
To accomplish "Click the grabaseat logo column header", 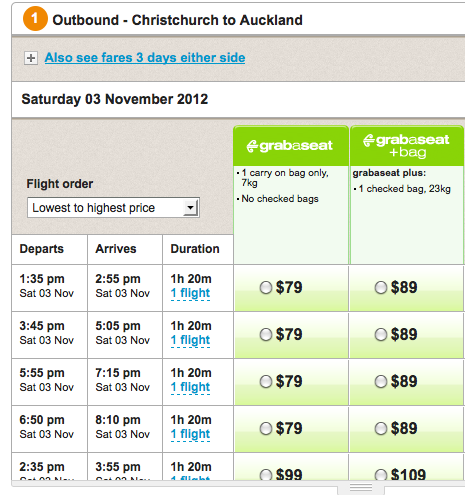I will pos(289,146).
